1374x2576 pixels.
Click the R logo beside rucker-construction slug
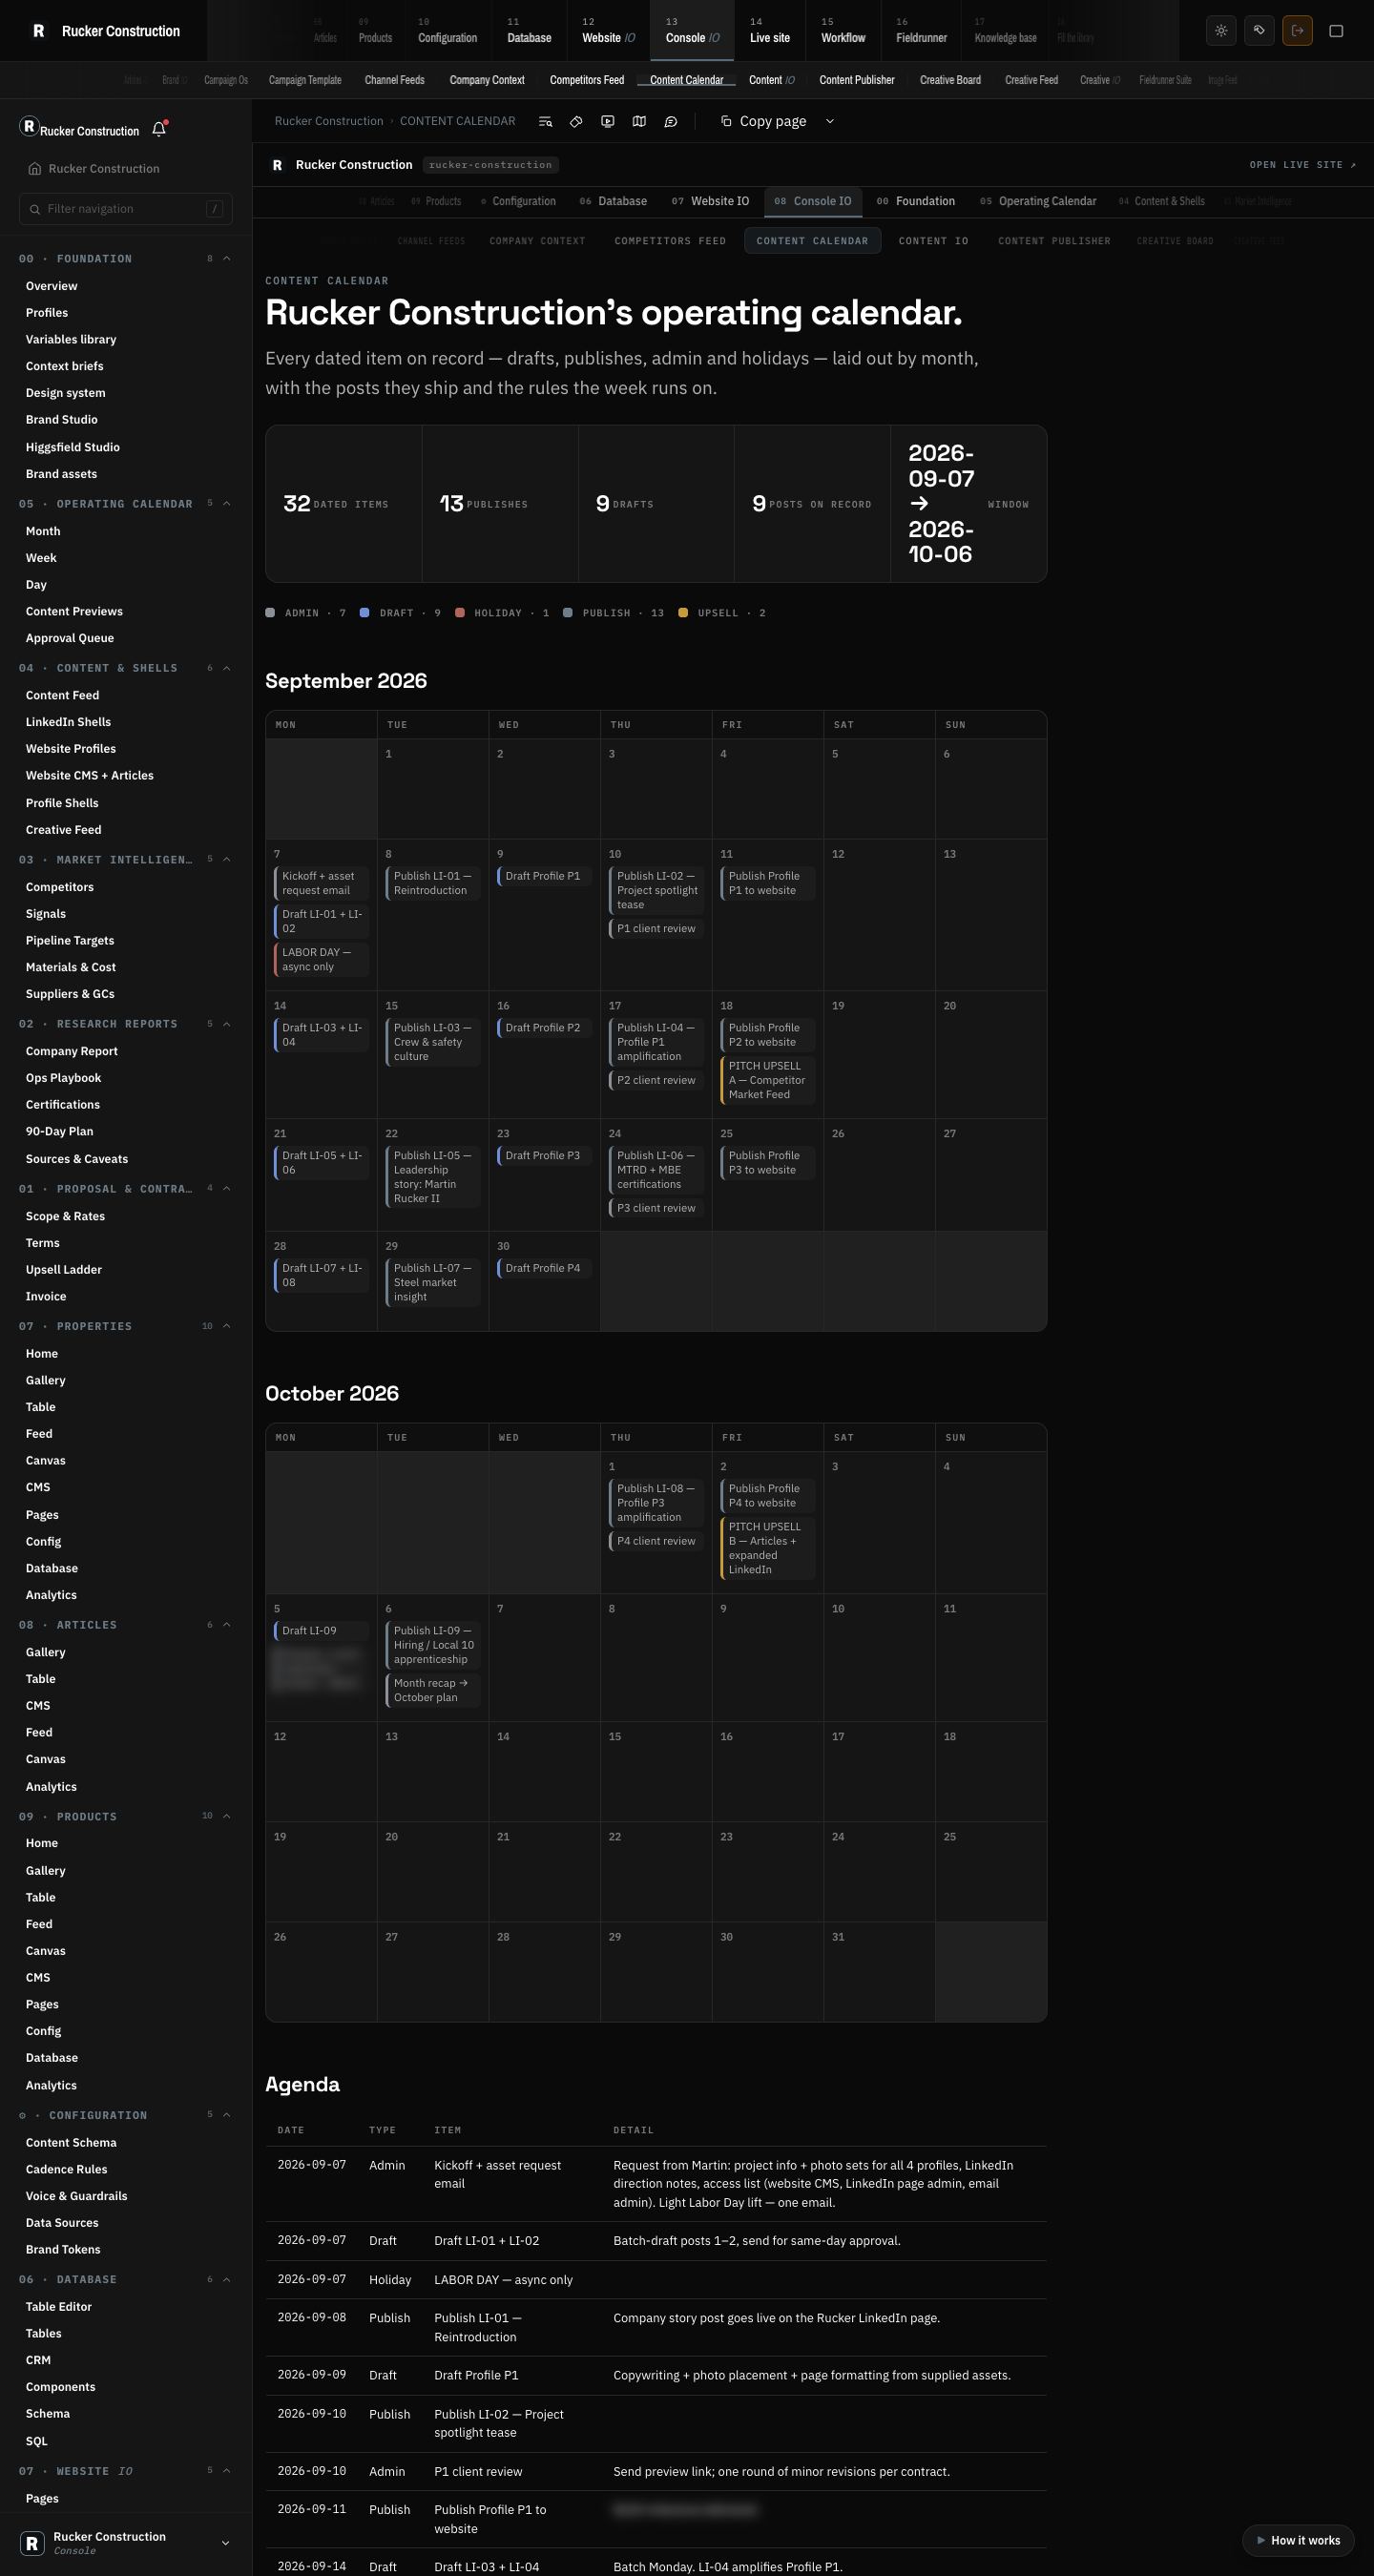[277, 165]
